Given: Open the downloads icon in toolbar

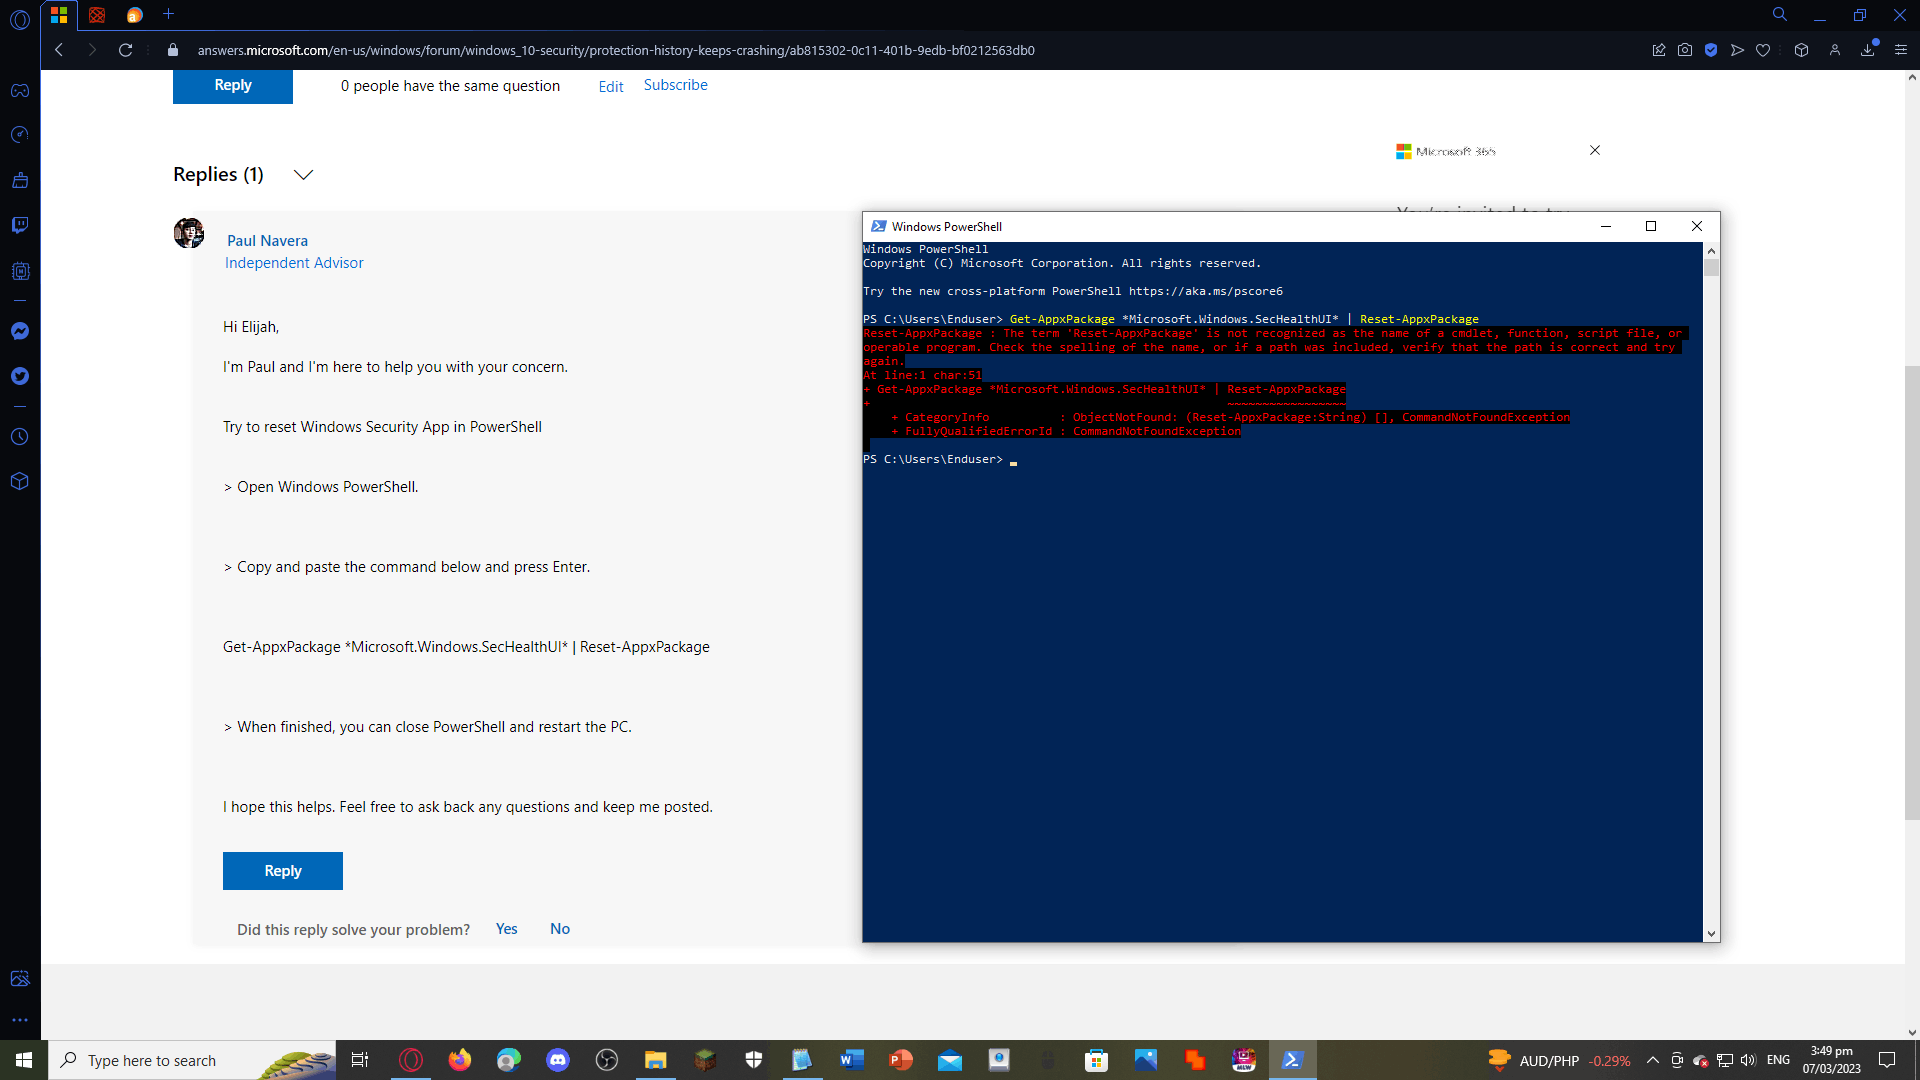Looking at the screenshot, I should pyautogui.click(x=1867, y=50).
